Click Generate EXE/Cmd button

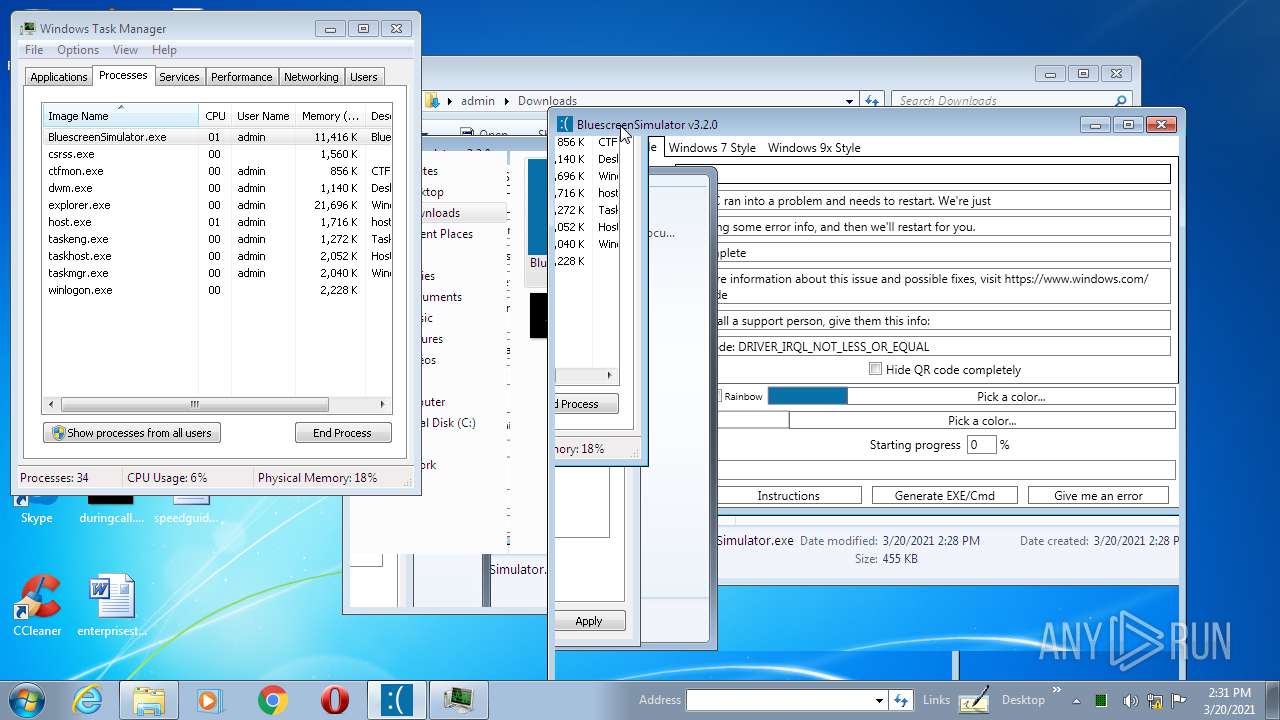tap(945, 495)
